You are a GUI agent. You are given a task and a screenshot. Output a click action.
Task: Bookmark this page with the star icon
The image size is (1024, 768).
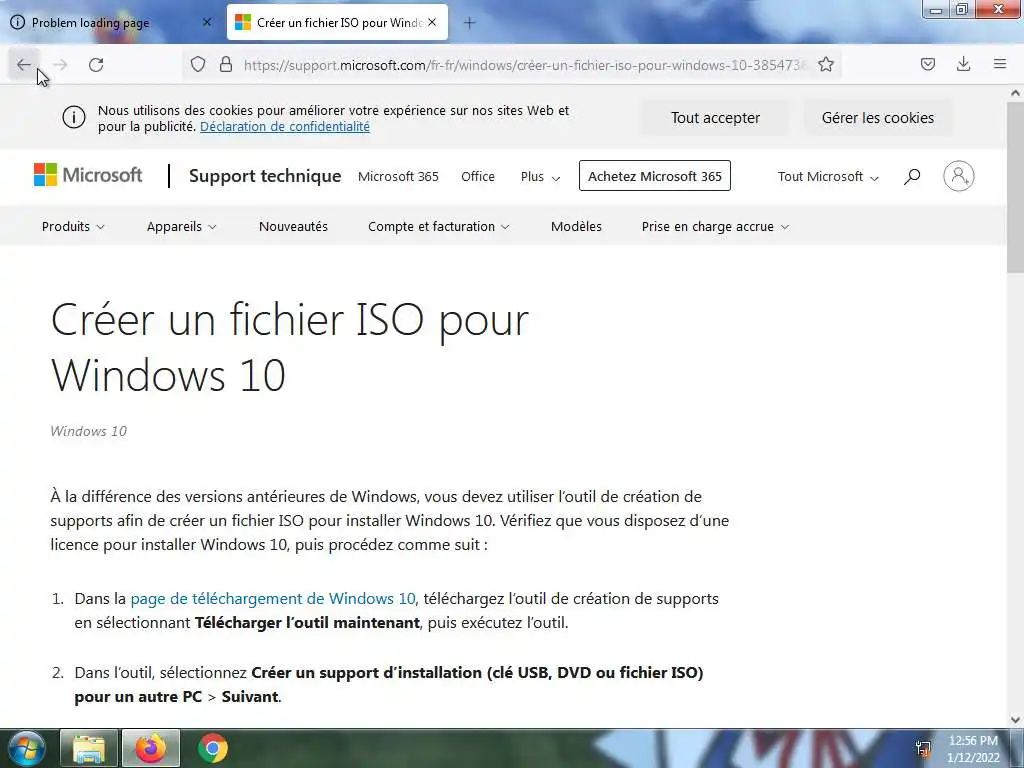tap(826, 65)
